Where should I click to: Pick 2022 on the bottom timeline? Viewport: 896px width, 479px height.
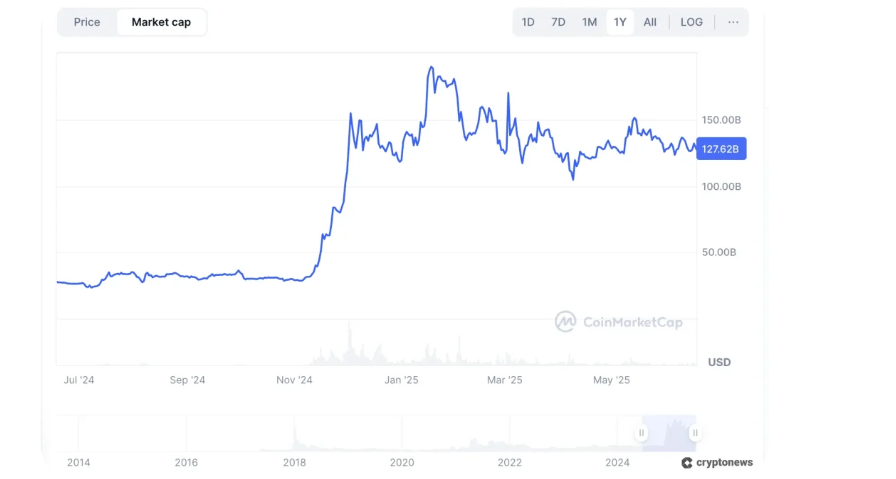click(x=510, y=462)
